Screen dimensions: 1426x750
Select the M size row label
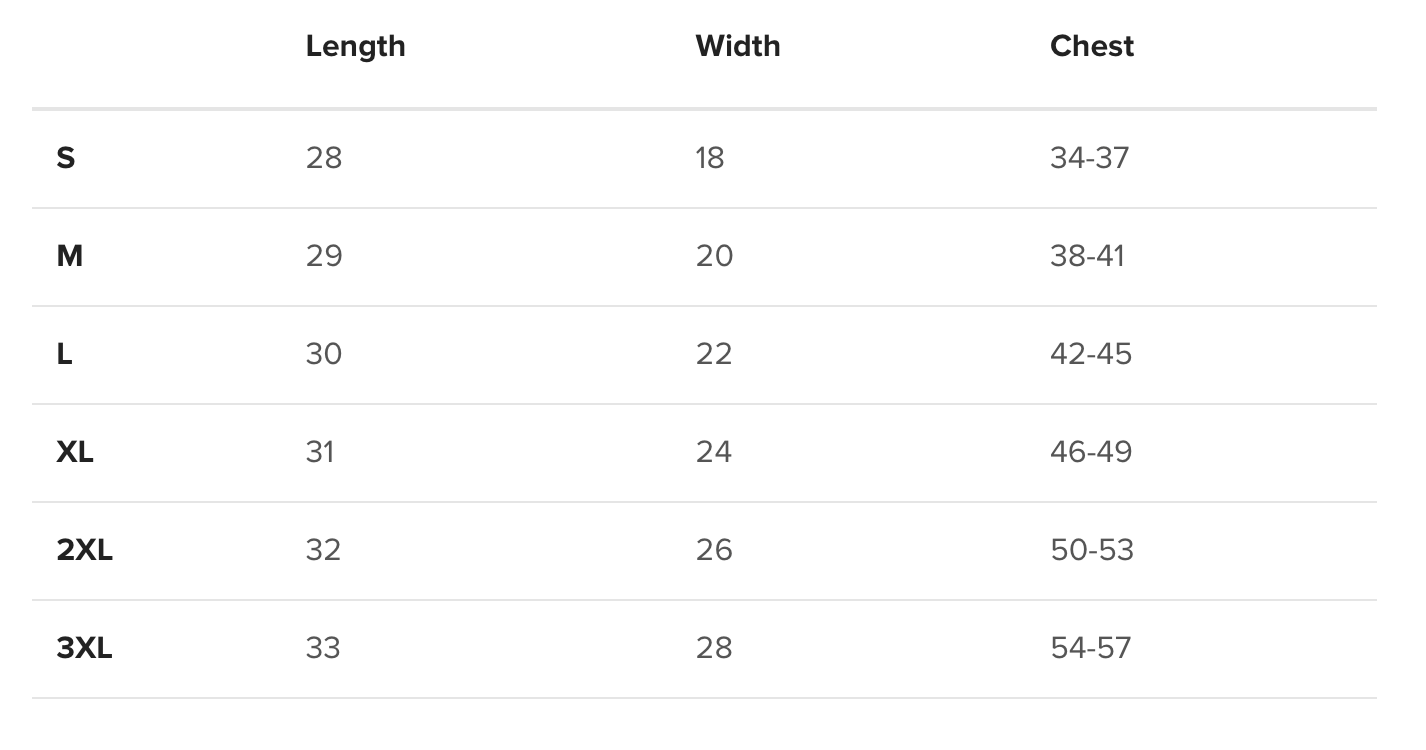point(70,256)
